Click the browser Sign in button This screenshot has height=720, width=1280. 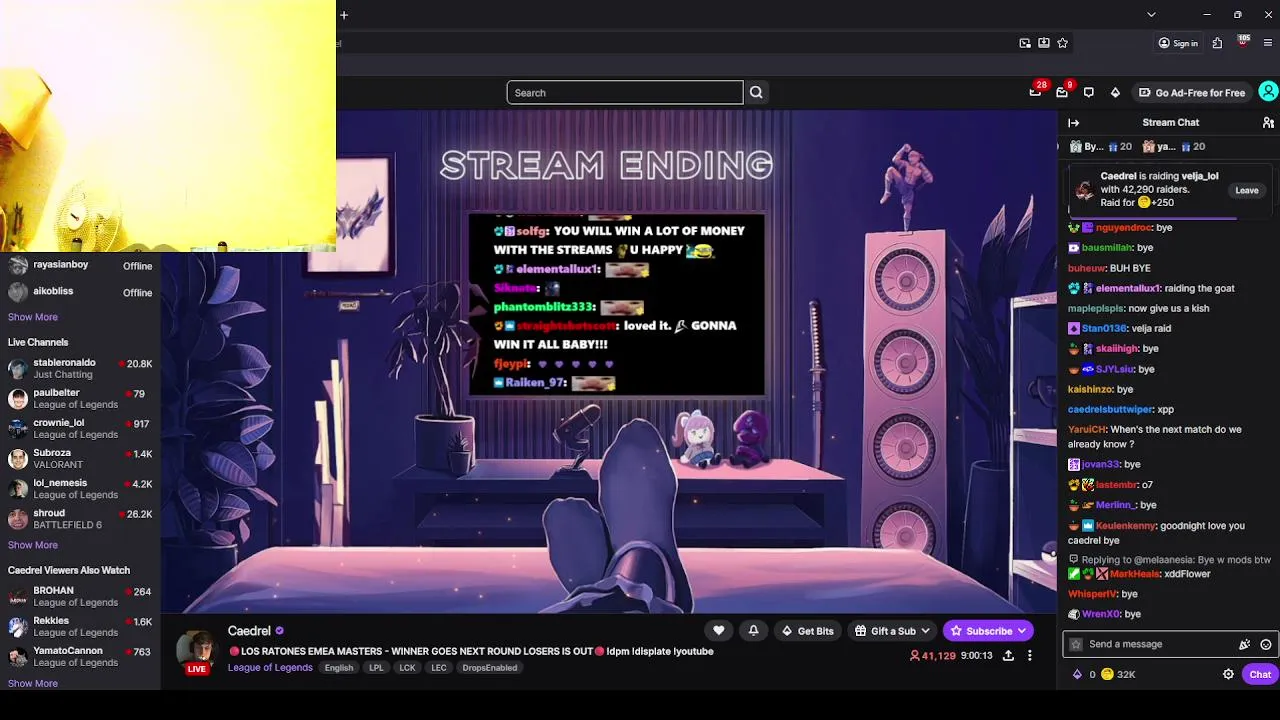(1178, 43)
